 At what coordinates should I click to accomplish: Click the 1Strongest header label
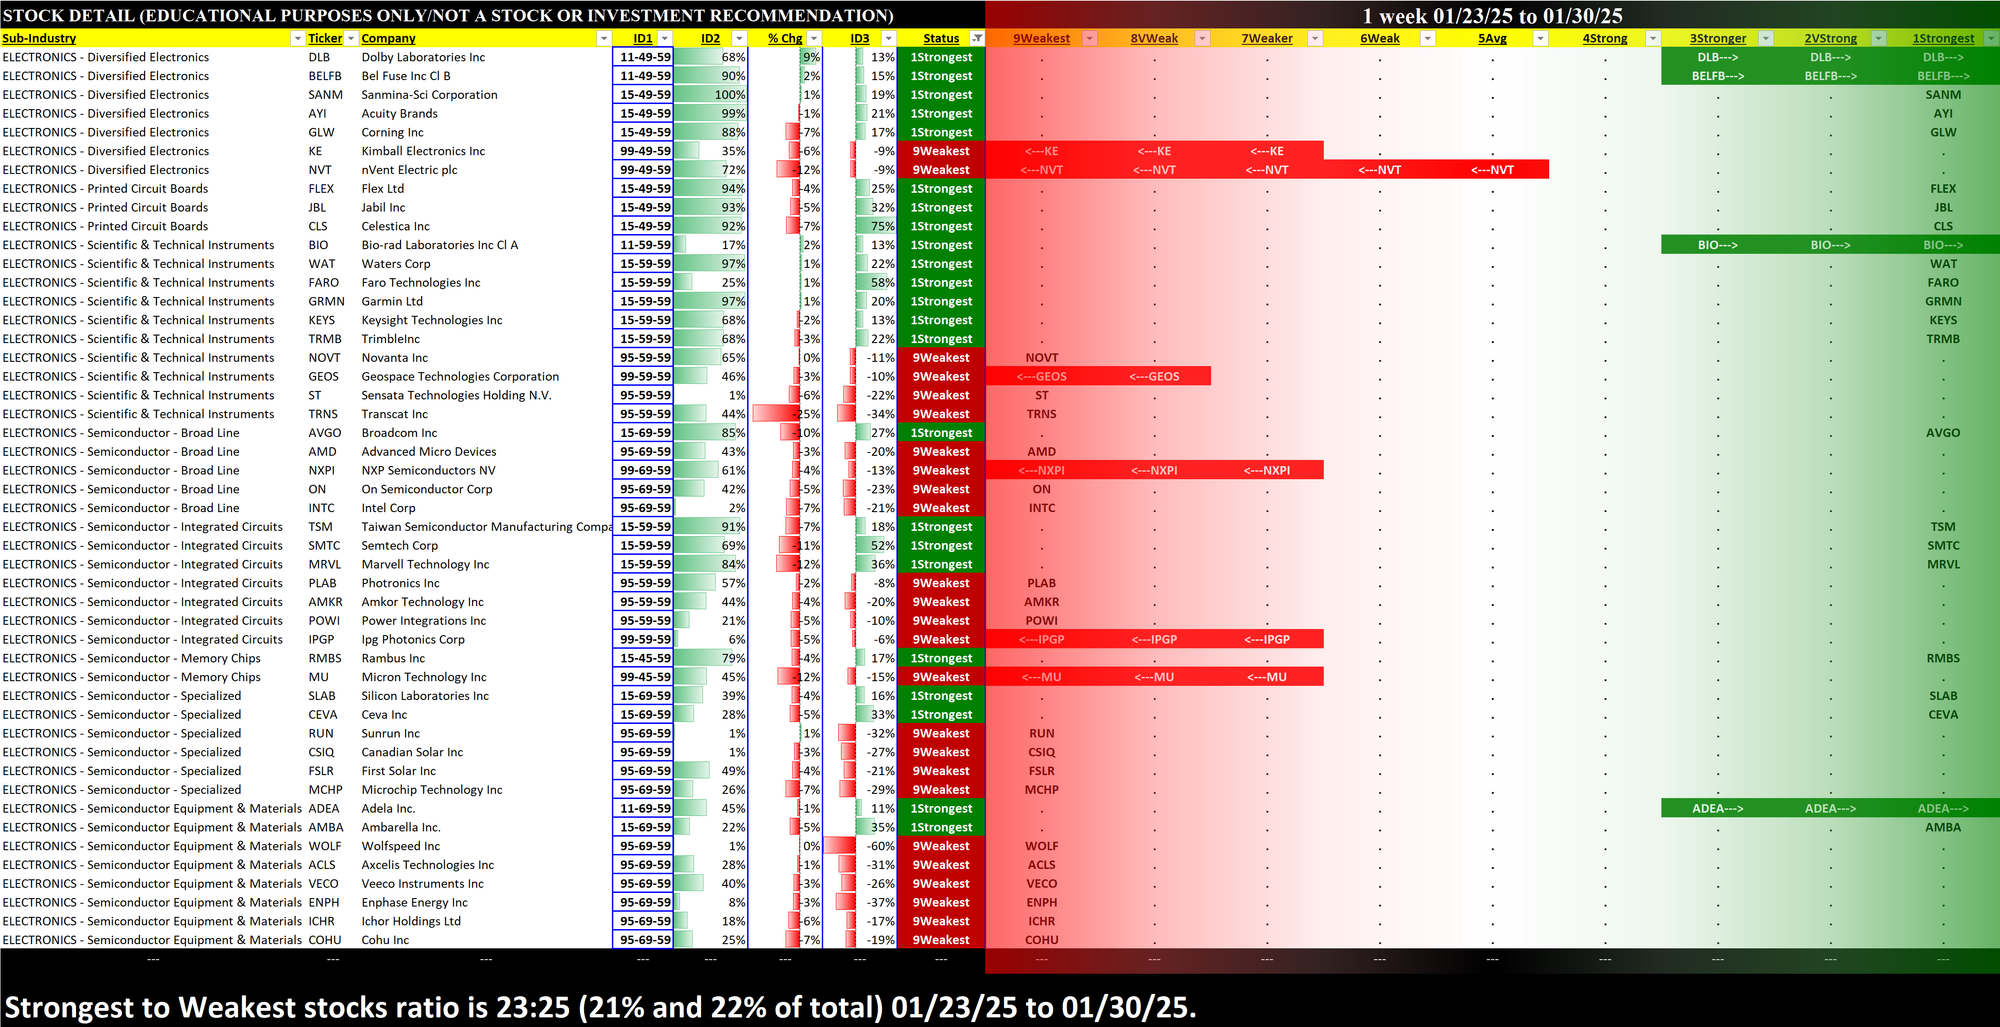pyautogui.click(x=1943, y=38)
